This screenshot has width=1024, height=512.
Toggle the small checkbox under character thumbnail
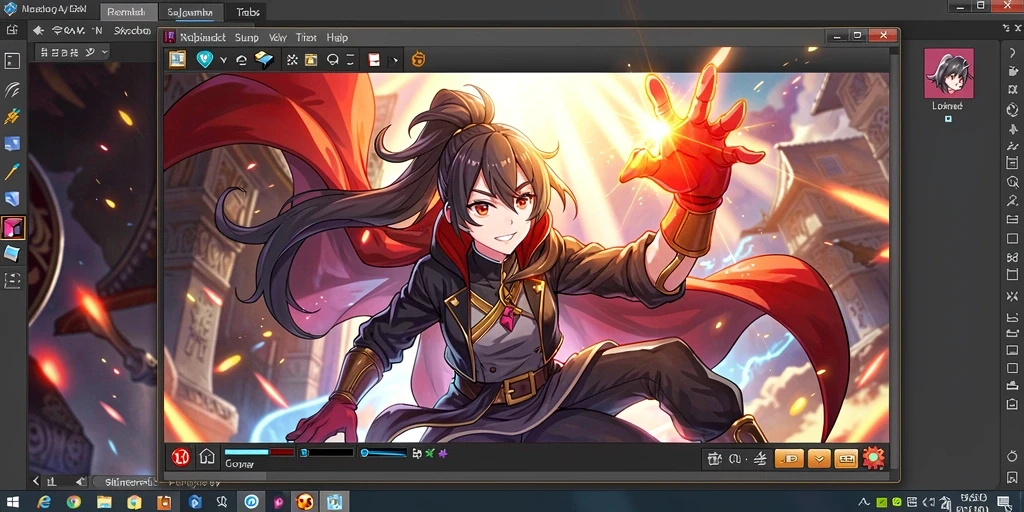click(x=948, y=119)
